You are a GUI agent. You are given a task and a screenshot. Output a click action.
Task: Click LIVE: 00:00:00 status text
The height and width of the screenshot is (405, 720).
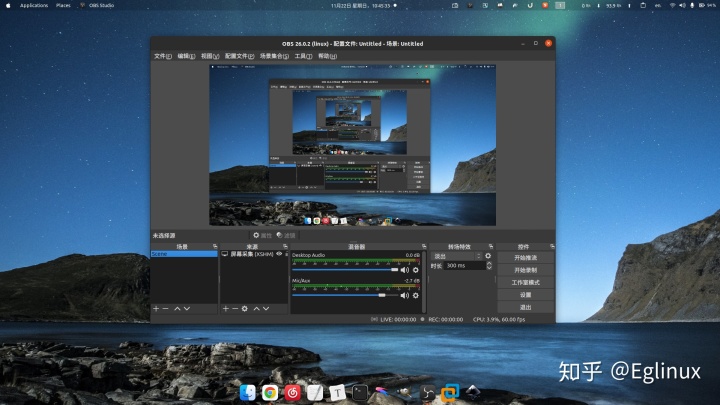click(x=398, y=319)
